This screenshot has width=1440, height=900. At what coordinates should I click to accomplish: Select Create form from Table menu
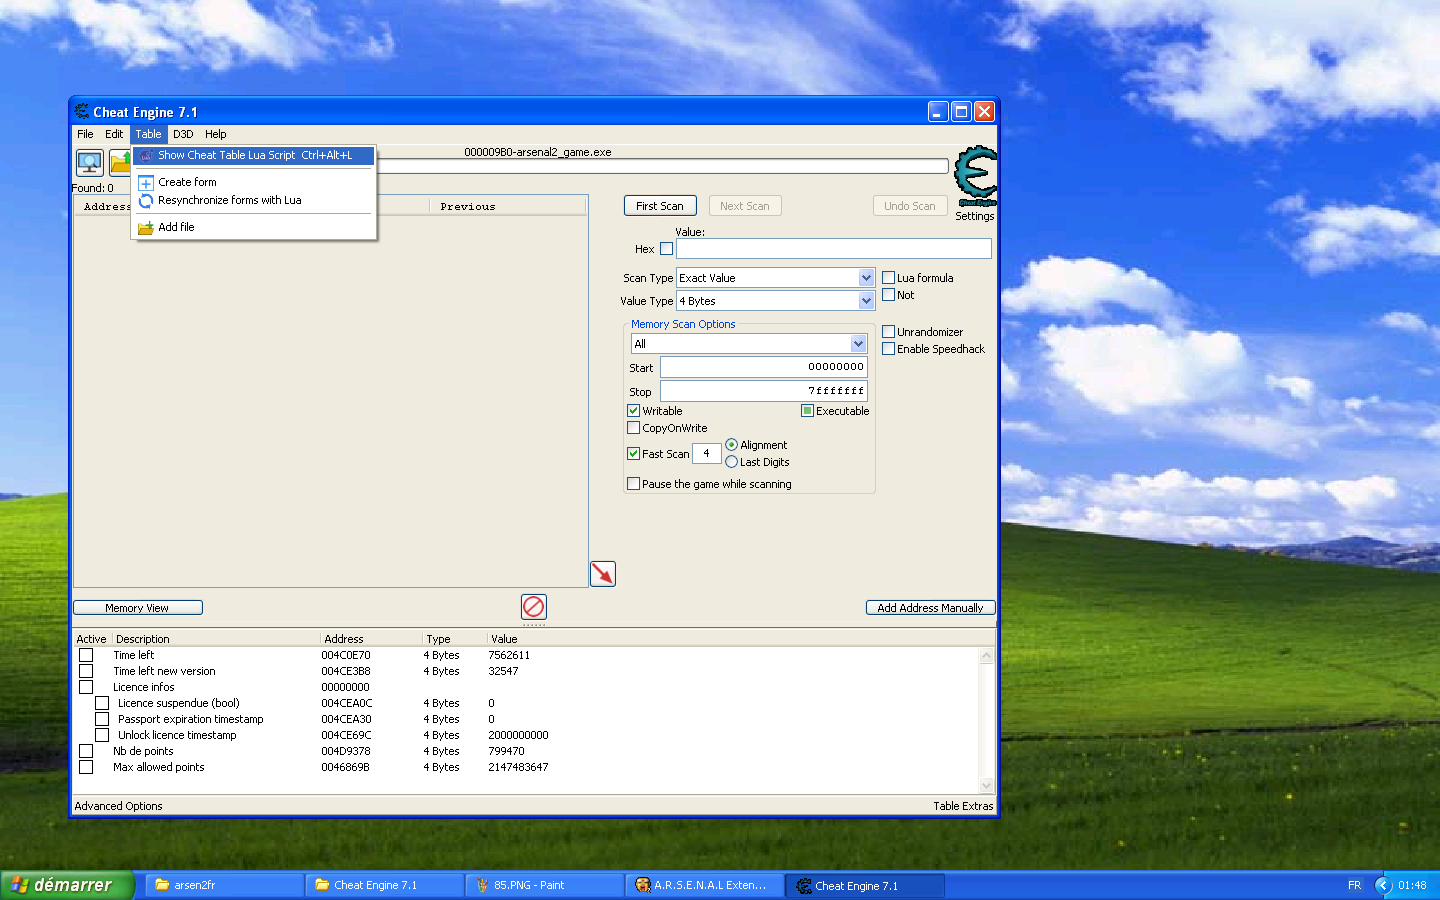point(254,182)
